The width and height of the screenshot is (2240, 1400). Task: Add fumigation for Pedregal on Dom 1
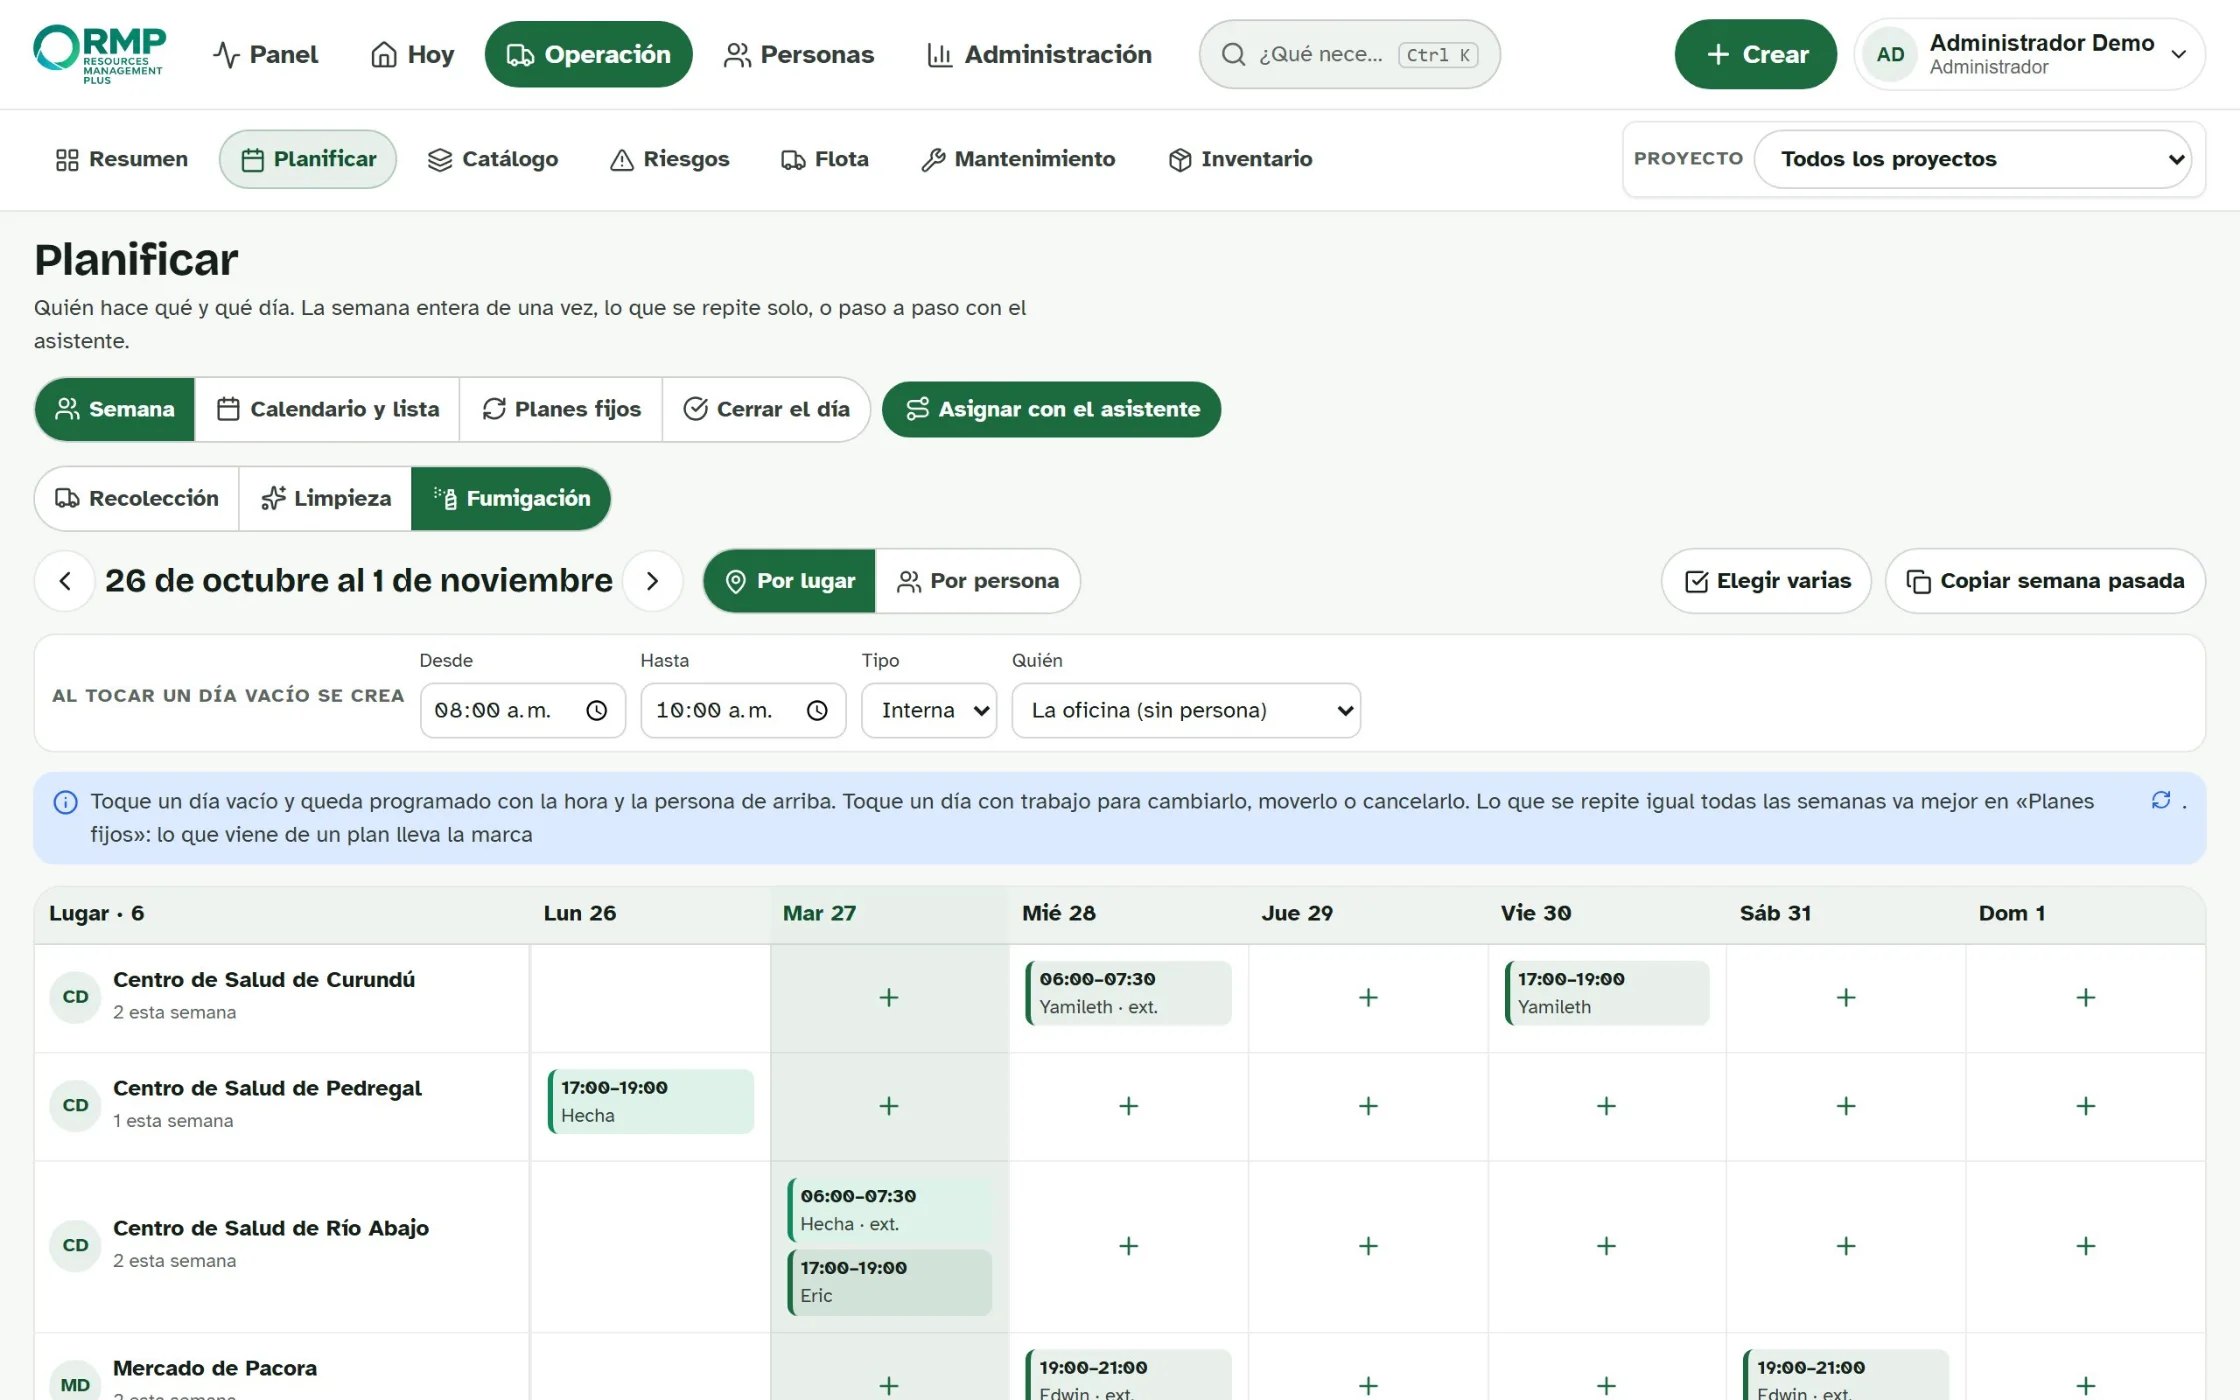(2085, 1106)
